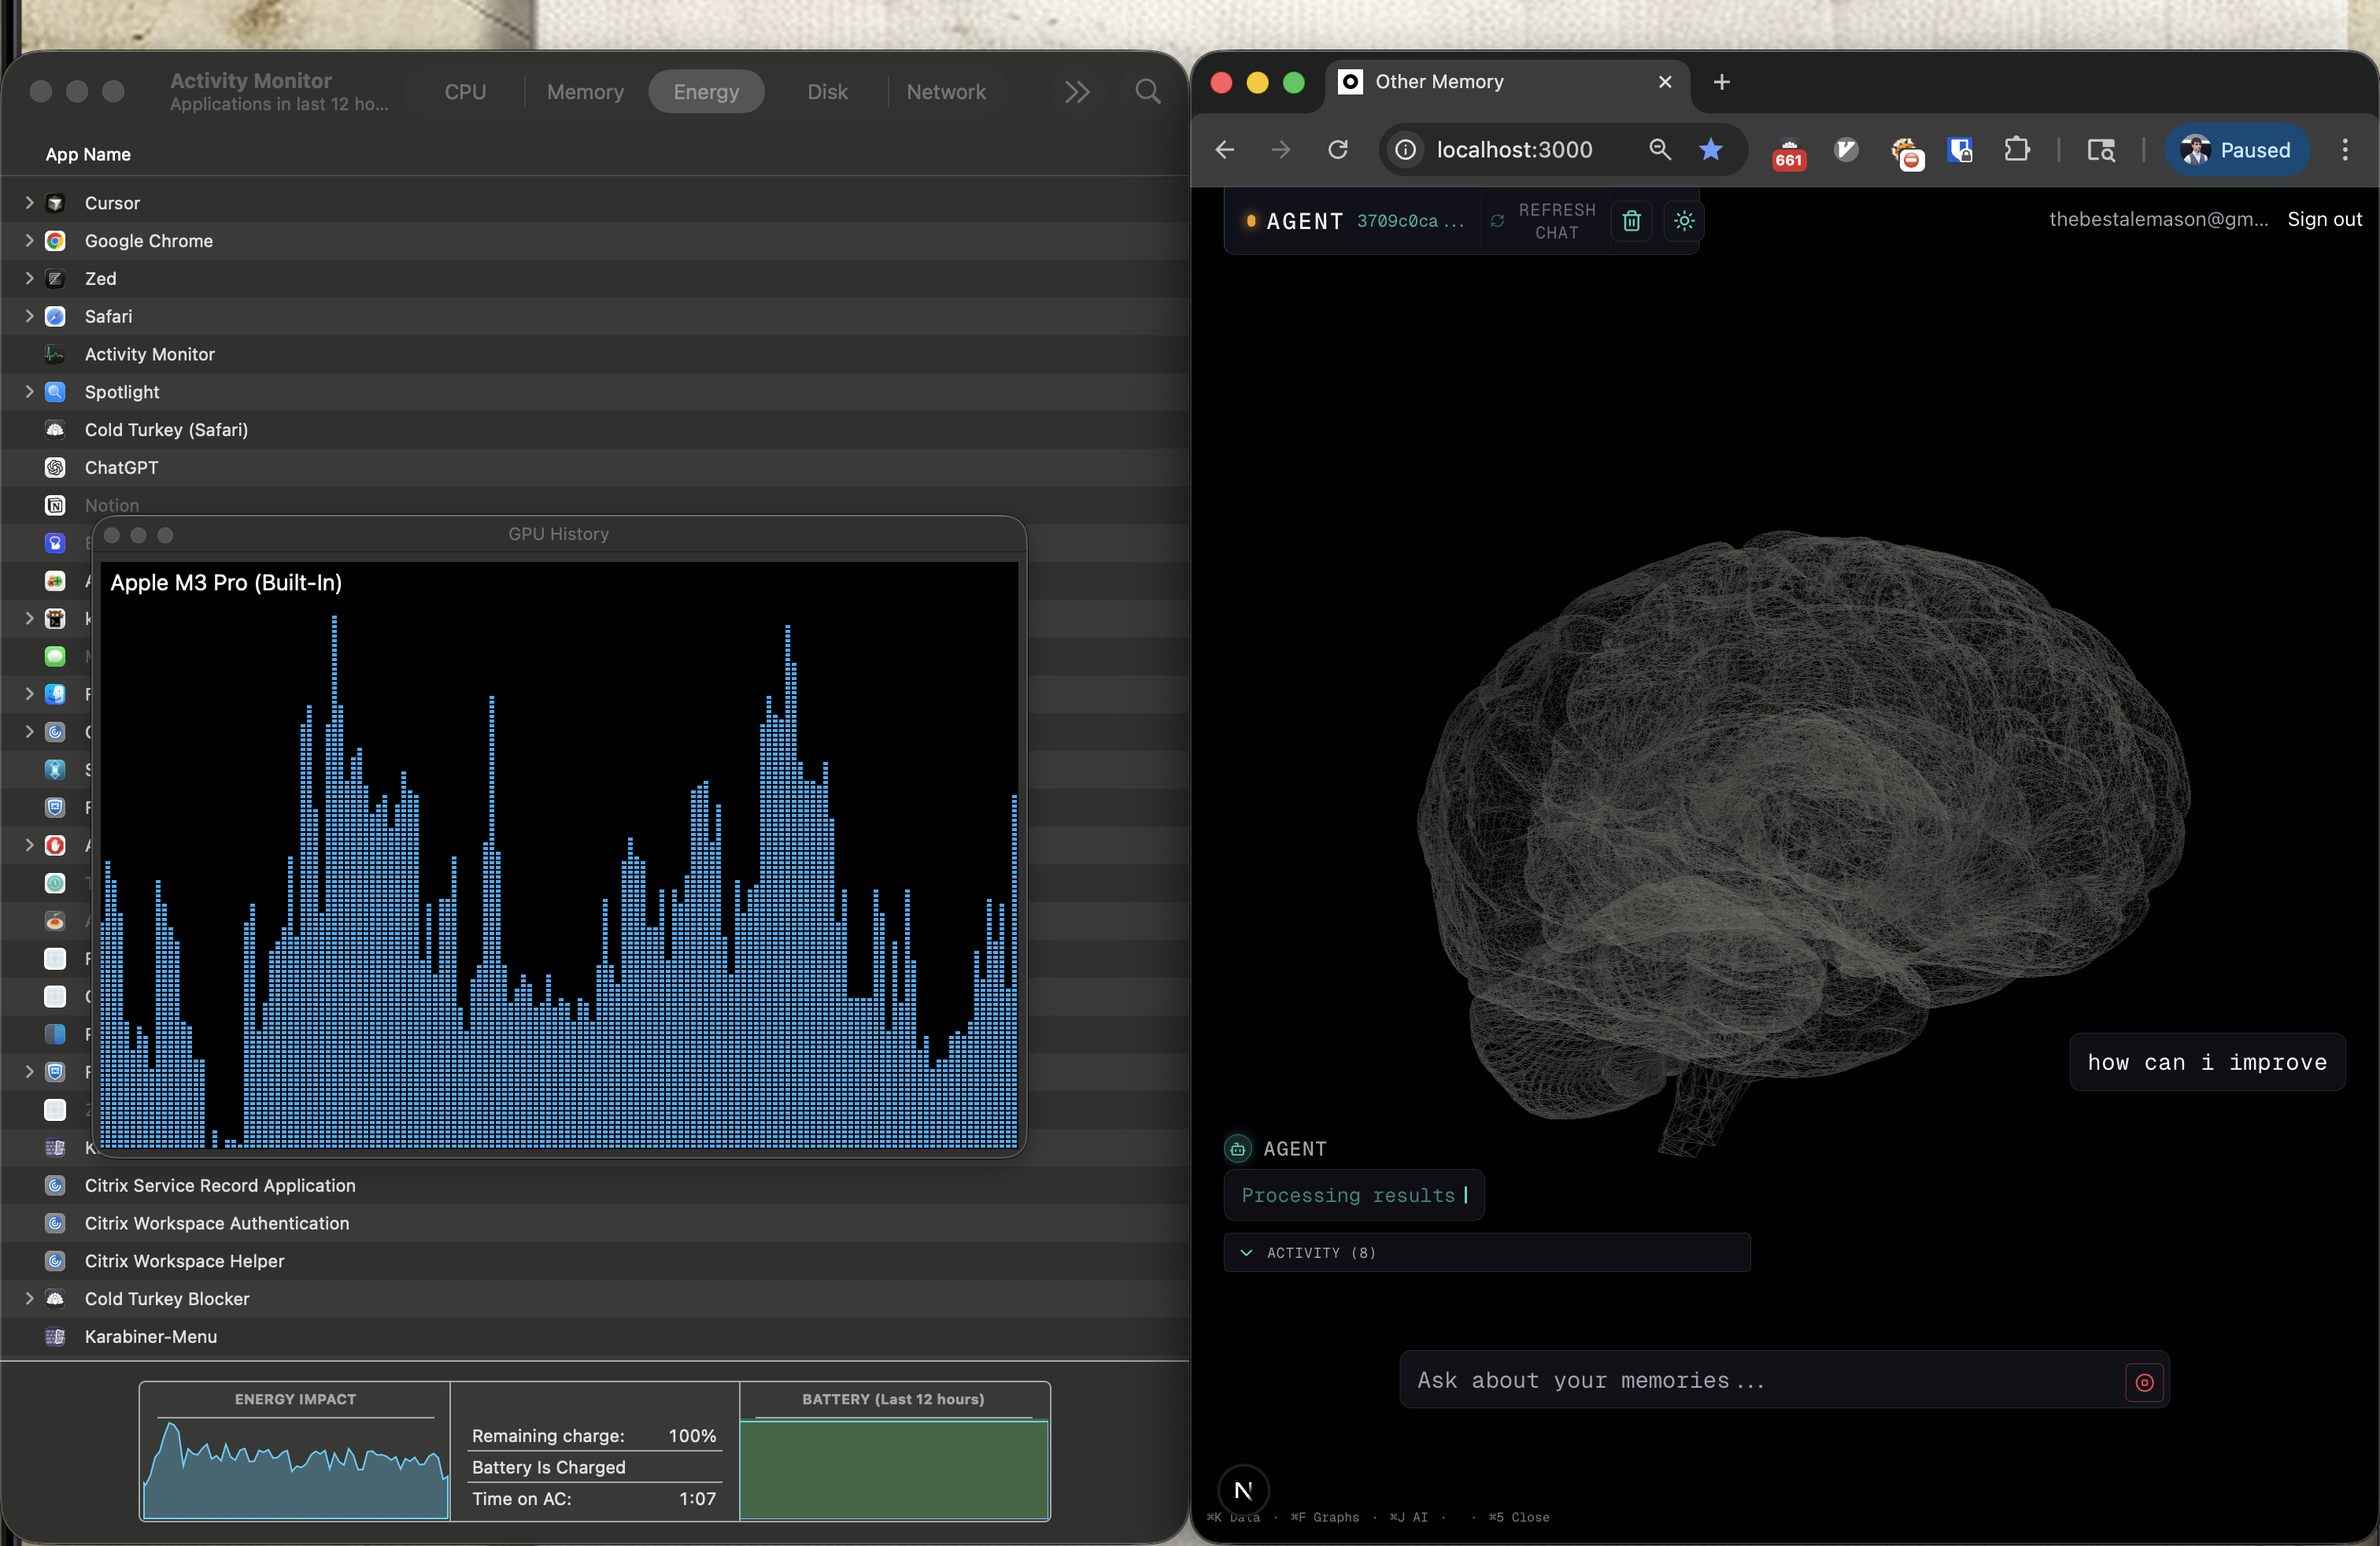Expand the Google Chrome process row
The image size is (2380, 1546).
click(x=29, y=241)
